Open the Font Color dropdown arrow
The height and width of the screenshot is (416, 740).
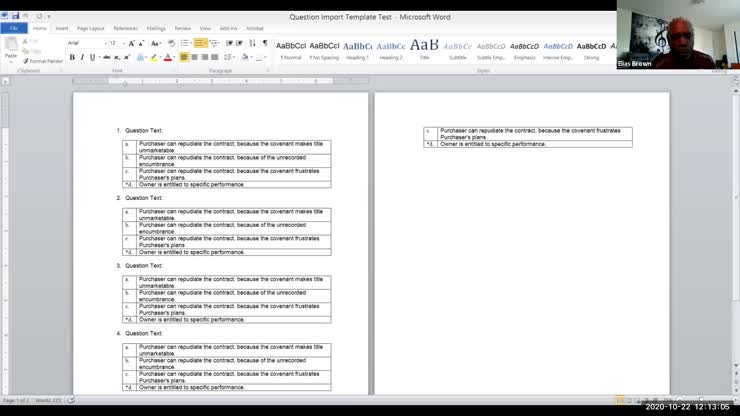174,58
